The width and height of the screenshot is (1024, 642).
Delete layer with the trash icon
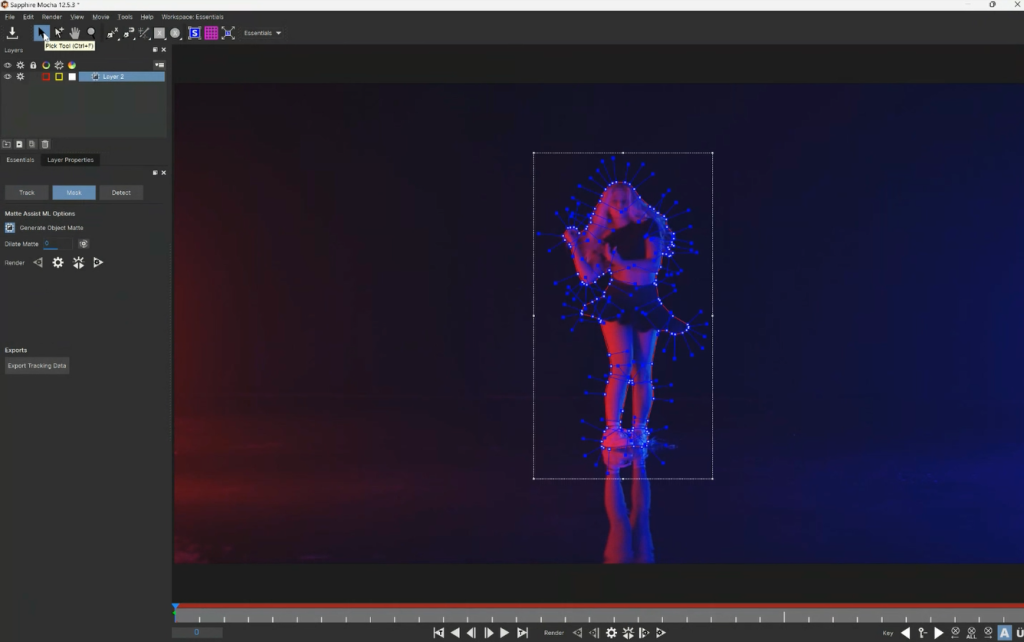pos(45,144)
